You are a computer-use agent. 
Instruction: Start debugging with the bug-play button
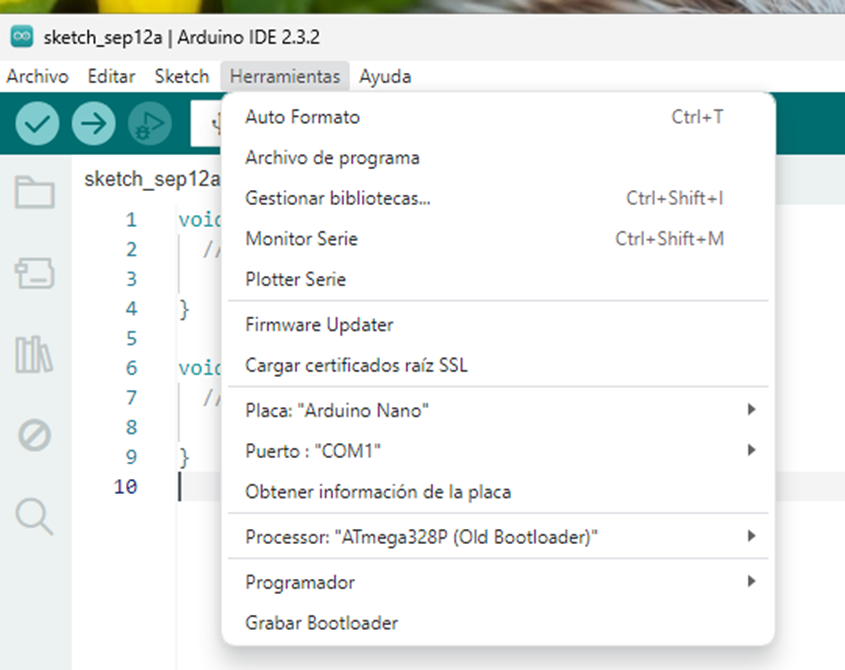[150, 123]
